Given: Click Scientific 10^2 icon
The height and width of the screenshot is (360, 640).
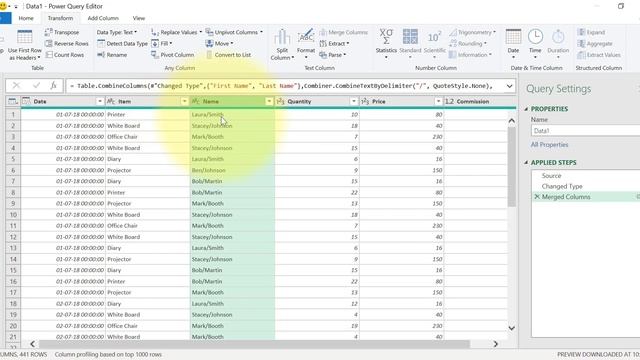Looking at the screenshot, I should (x=434, y=37).
